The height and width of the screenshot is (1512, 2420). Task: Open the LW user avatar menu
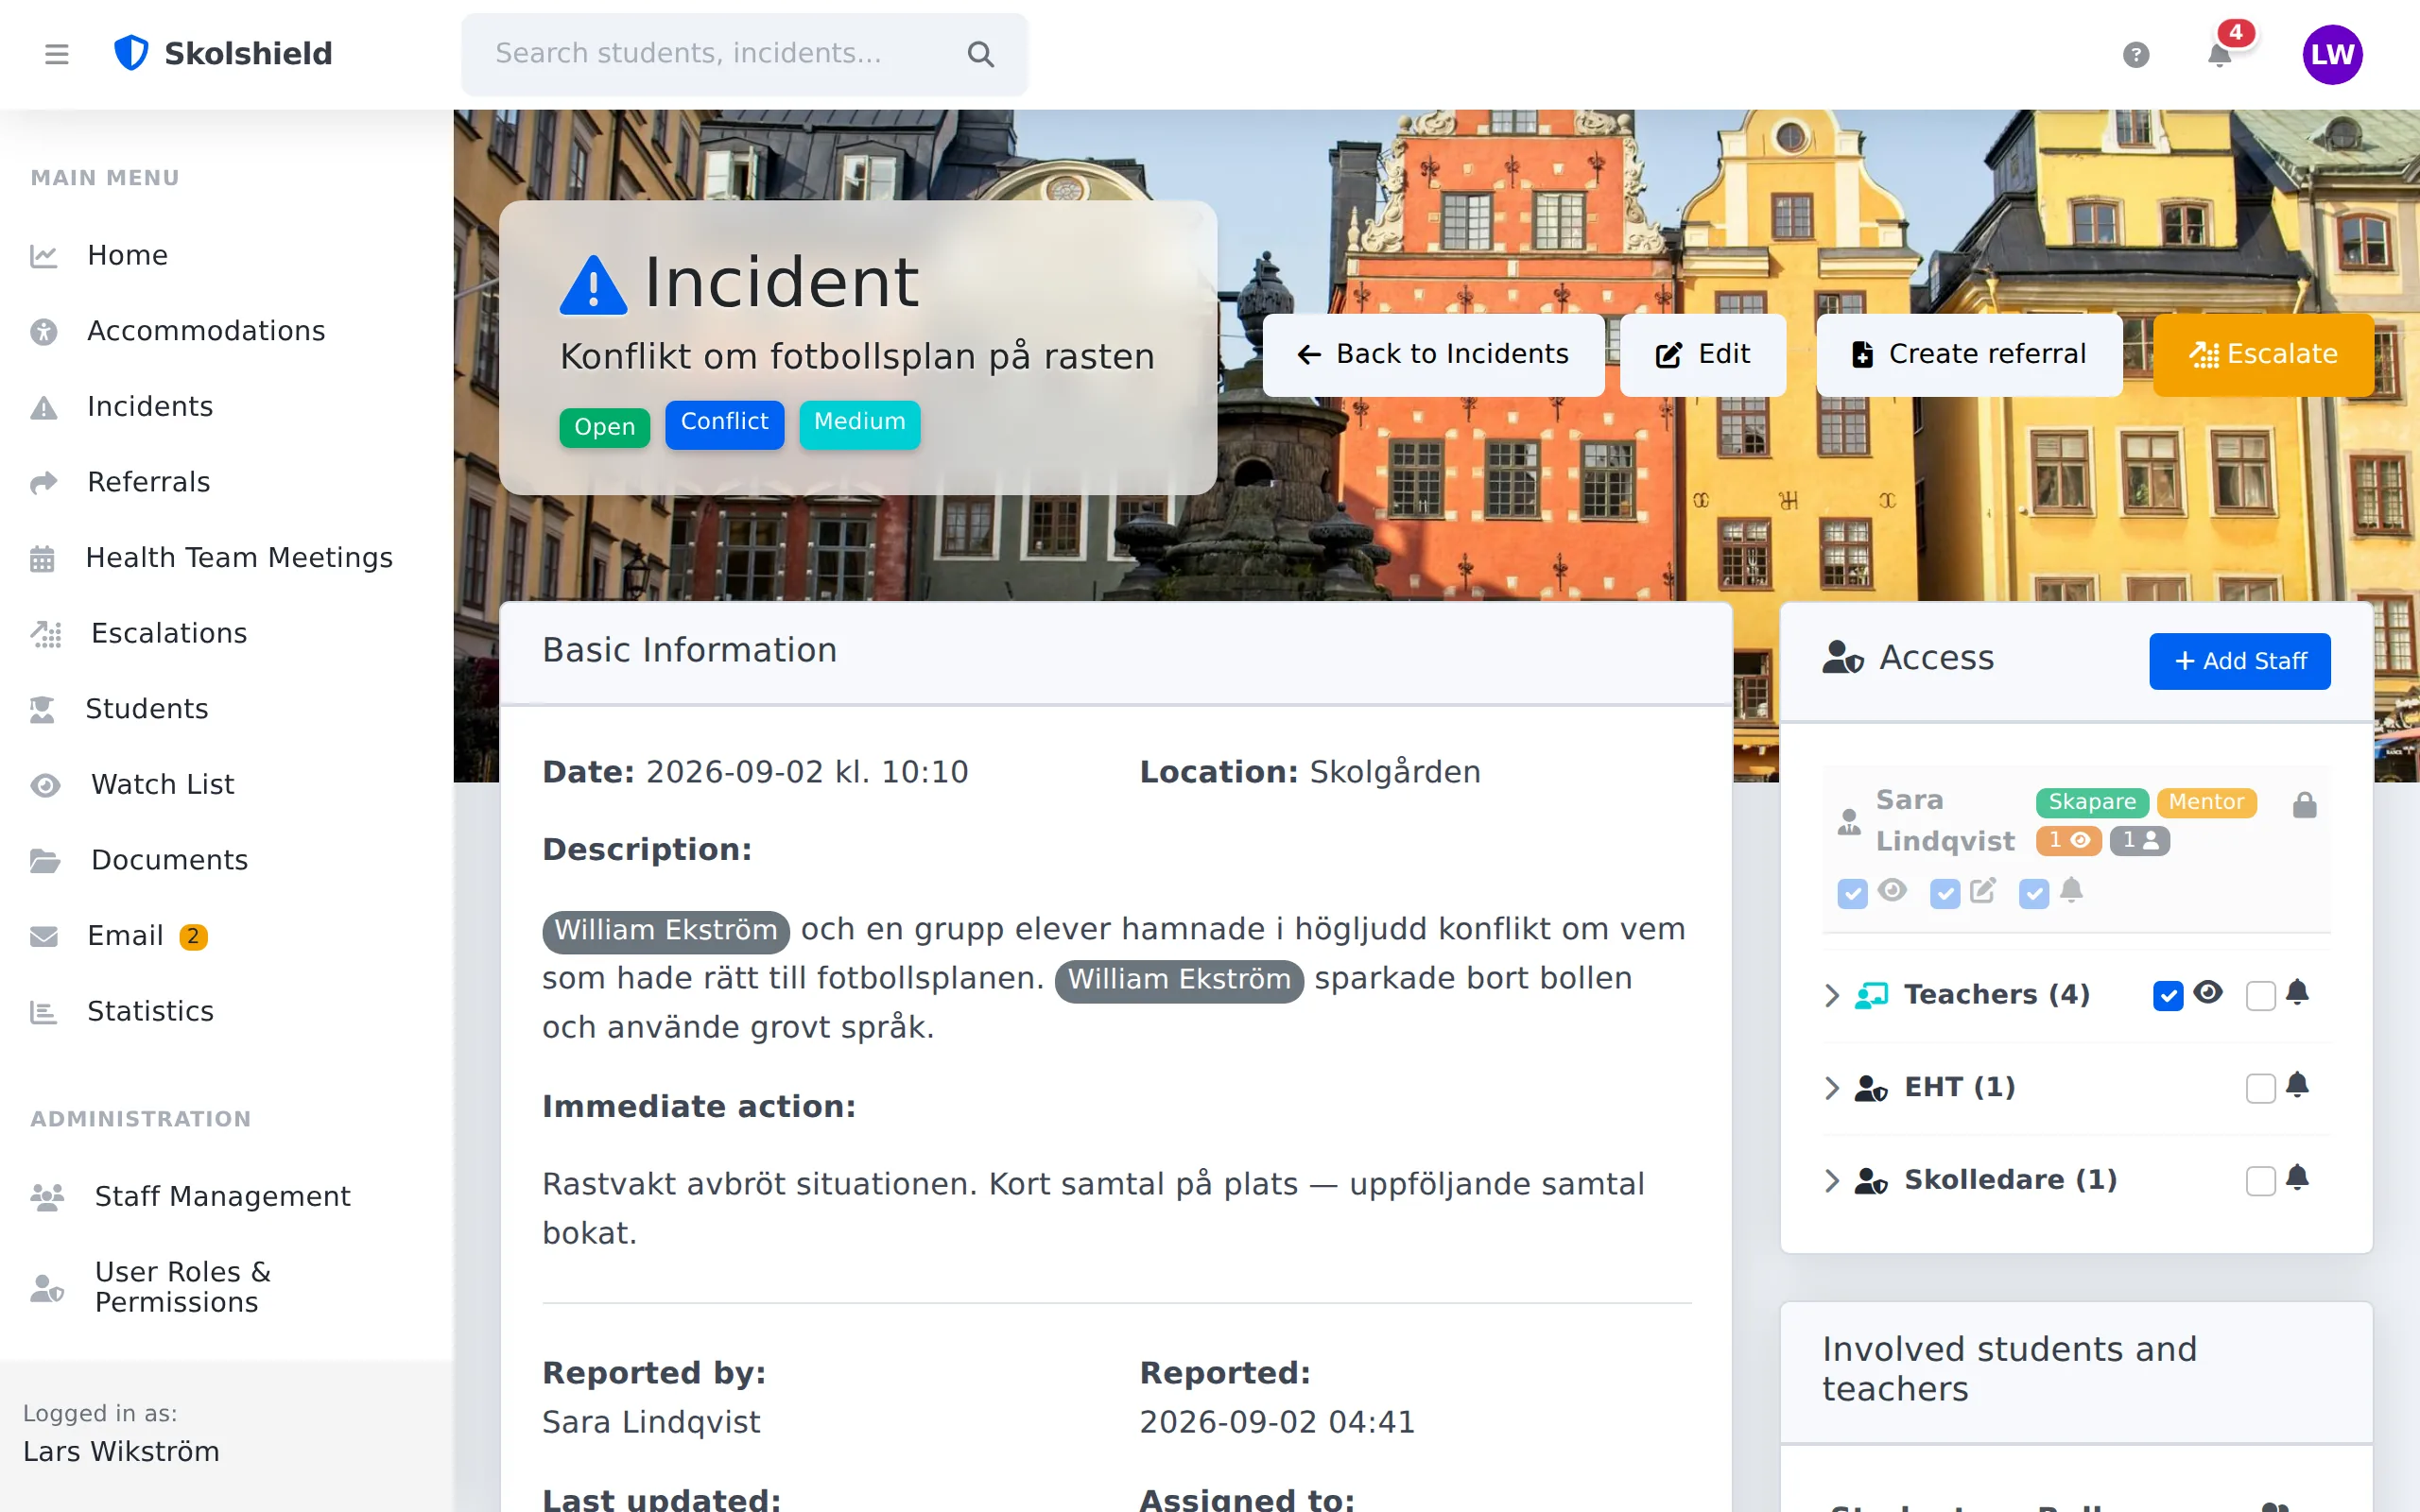click(2332, 54)
